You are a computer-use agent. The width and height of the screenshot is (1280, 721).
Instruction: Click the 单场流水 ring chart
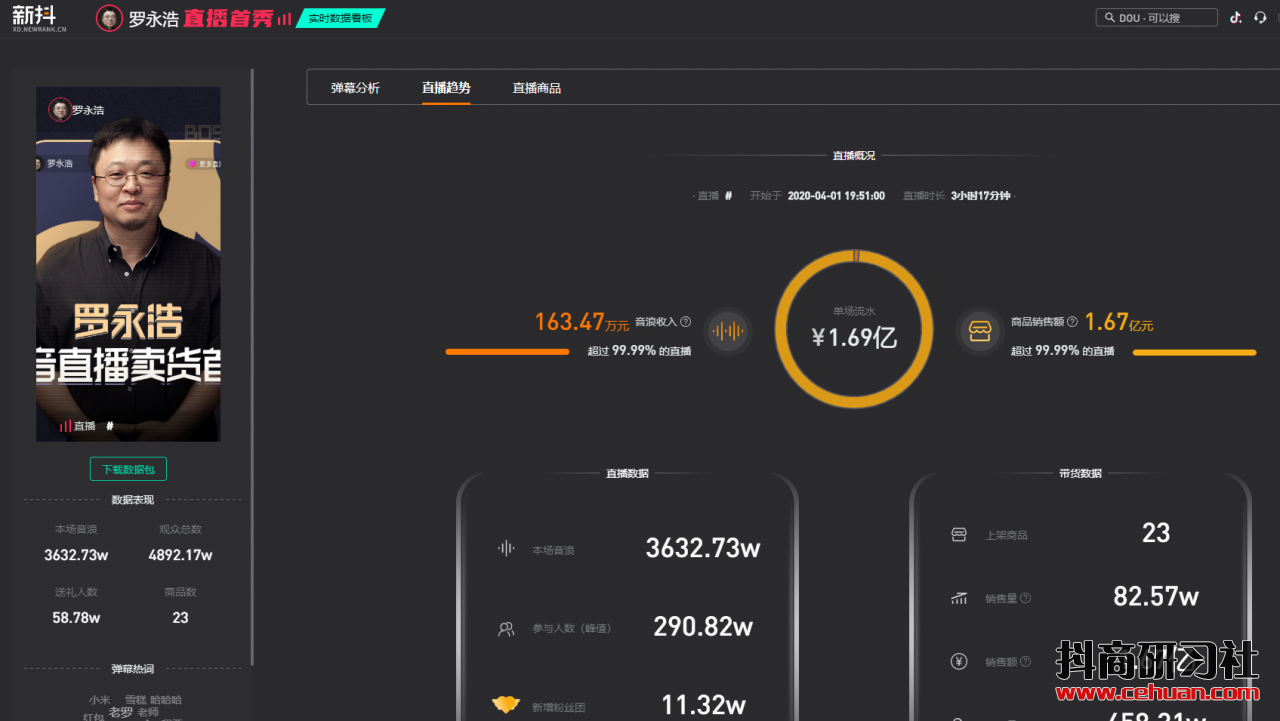click(854, 328)
